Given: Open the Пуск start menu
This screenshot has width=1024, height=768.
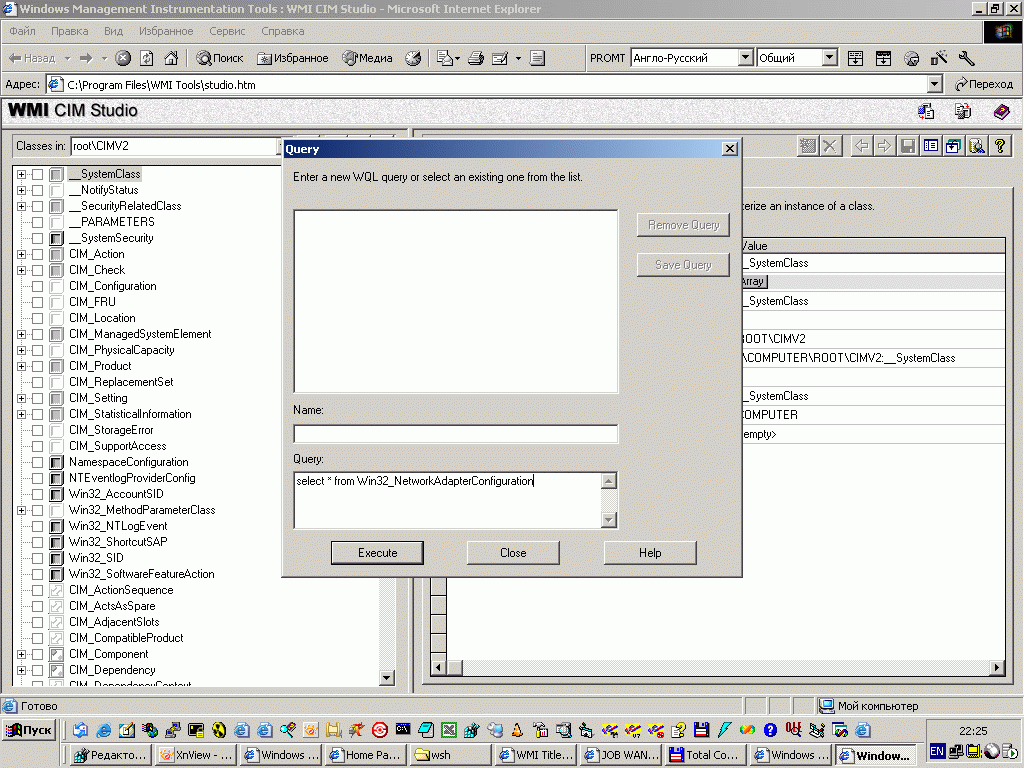Looking at the screenshot, I should (x=29, y=730).
